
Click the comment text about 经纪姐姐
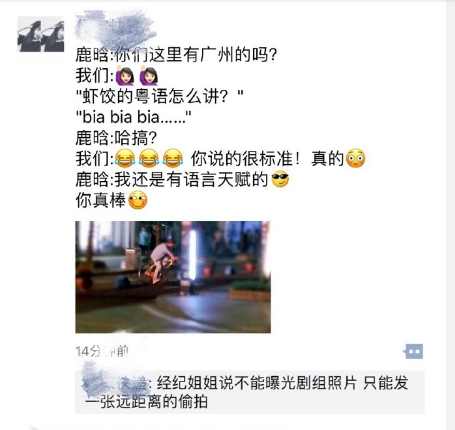pyautogui.click(x=247, y=392)
